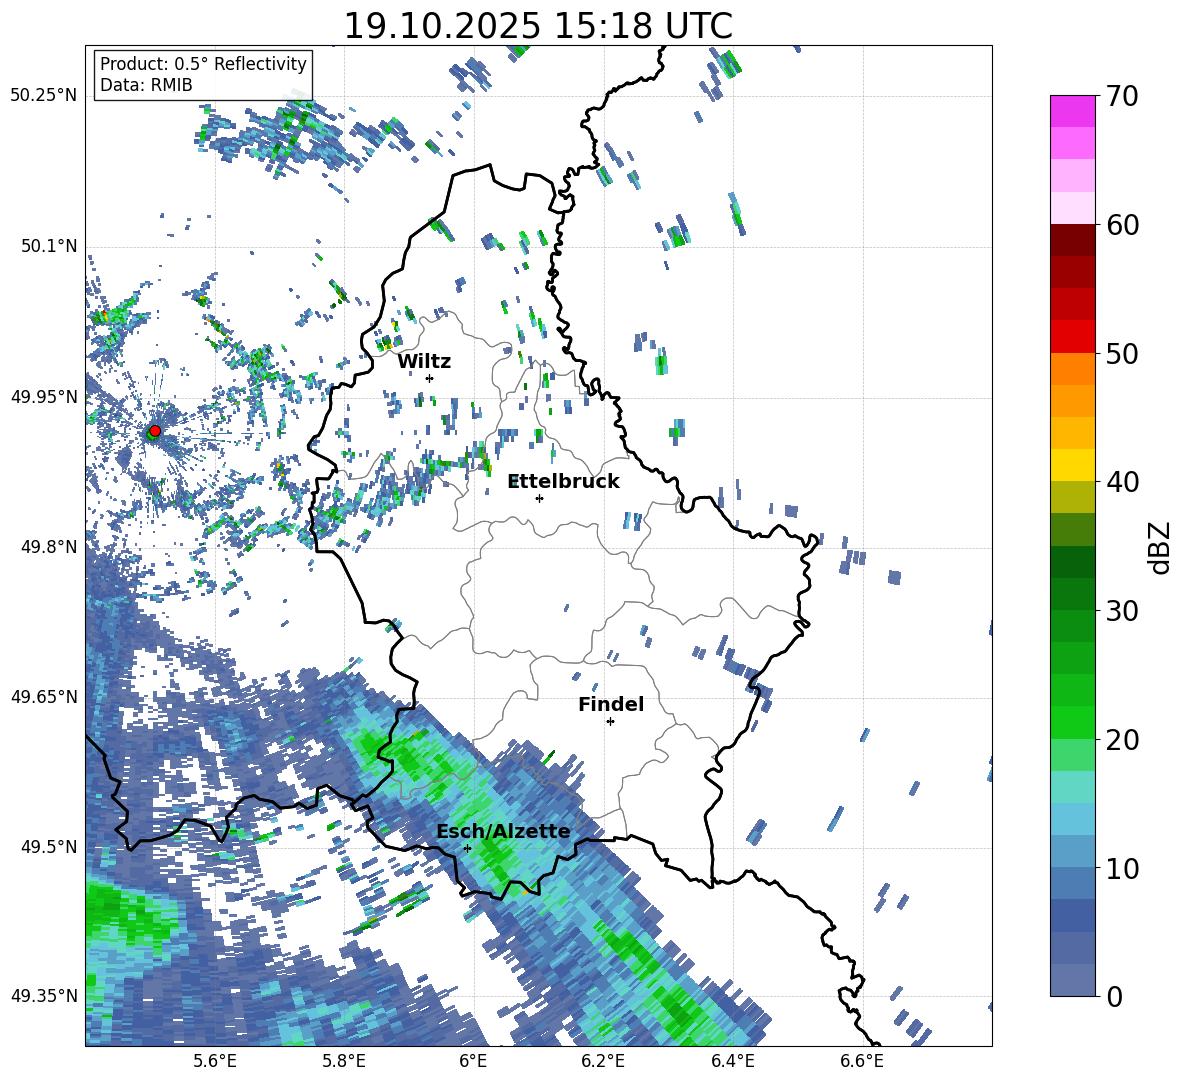Viewport: 1184px width, 1081px height.
Task: Click the 6.6°E longitude label
Action: tap(862, 1062)
